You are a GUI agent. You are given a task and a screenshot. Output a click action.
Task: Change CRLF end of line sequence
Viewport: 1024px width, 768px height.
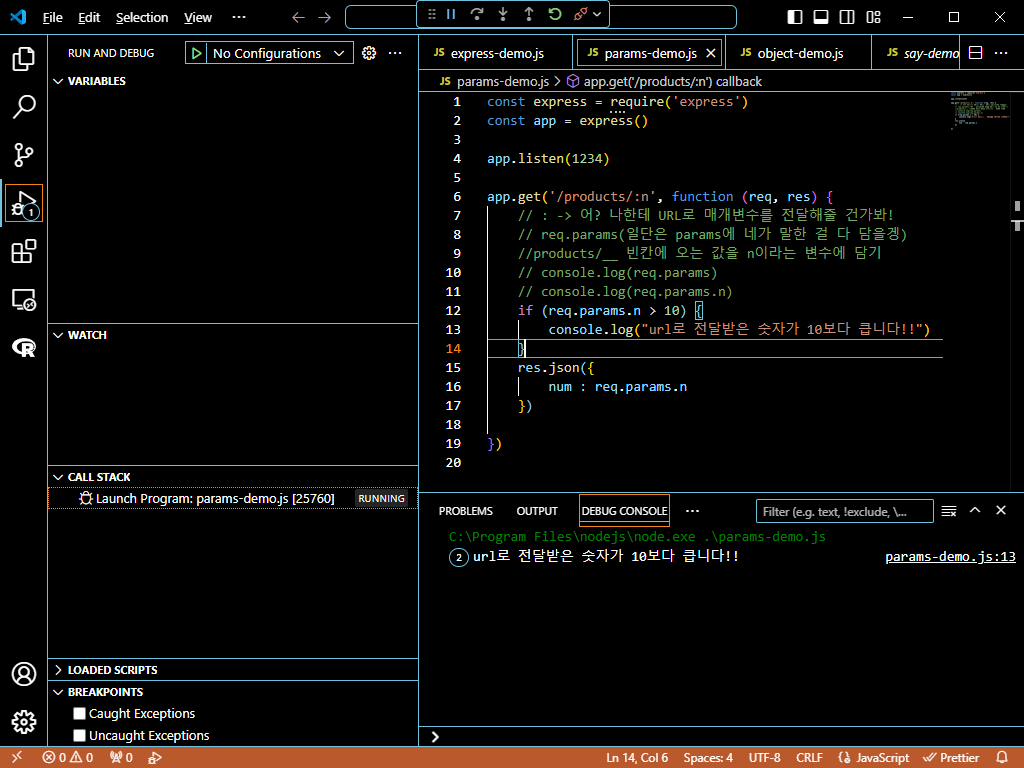[809, 758]
